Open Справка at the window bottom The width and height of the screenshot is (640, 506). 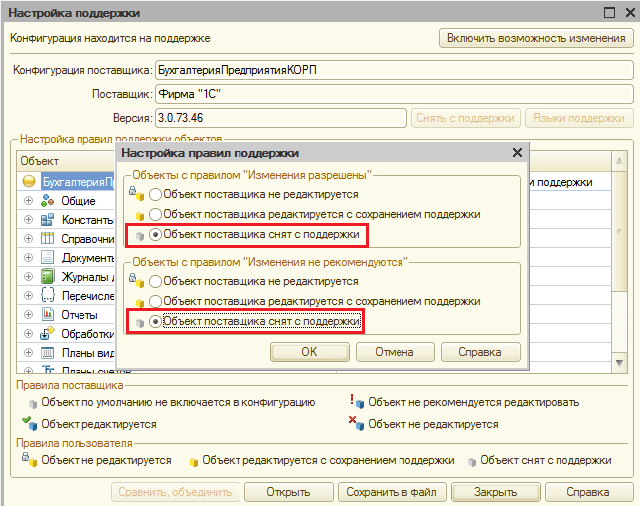click(589, 492)
